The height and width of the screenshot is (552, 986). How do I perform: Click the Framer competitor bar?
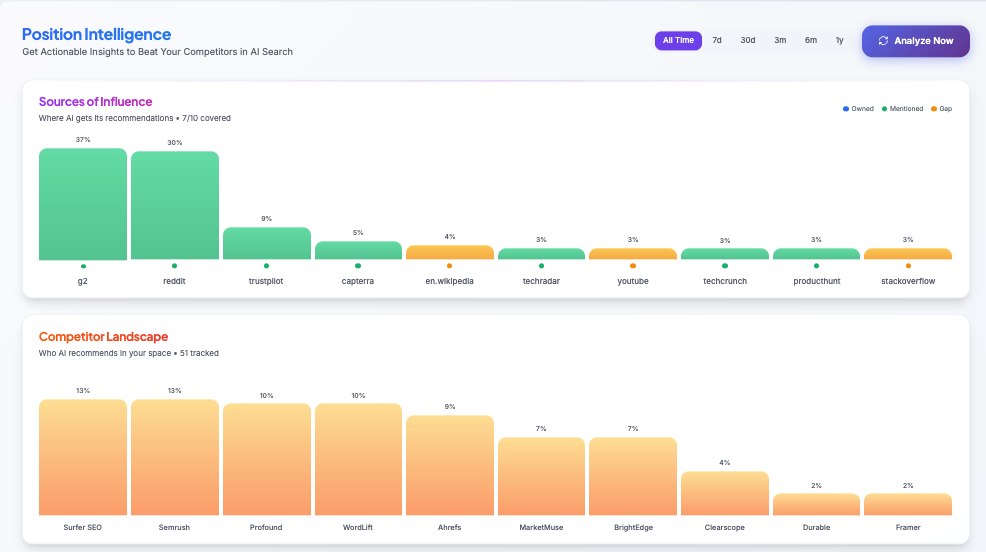pyautogui.click(x=908, y=504)
